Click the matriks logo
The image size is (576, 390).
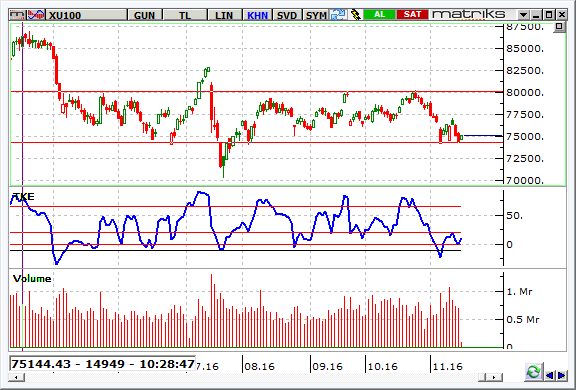coord(469,14)
